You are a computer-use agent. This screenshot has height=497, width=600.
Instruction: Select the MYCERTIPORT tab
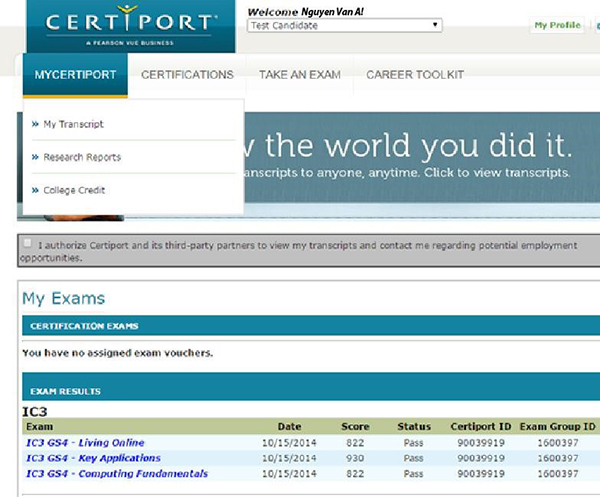click(75, 74)
